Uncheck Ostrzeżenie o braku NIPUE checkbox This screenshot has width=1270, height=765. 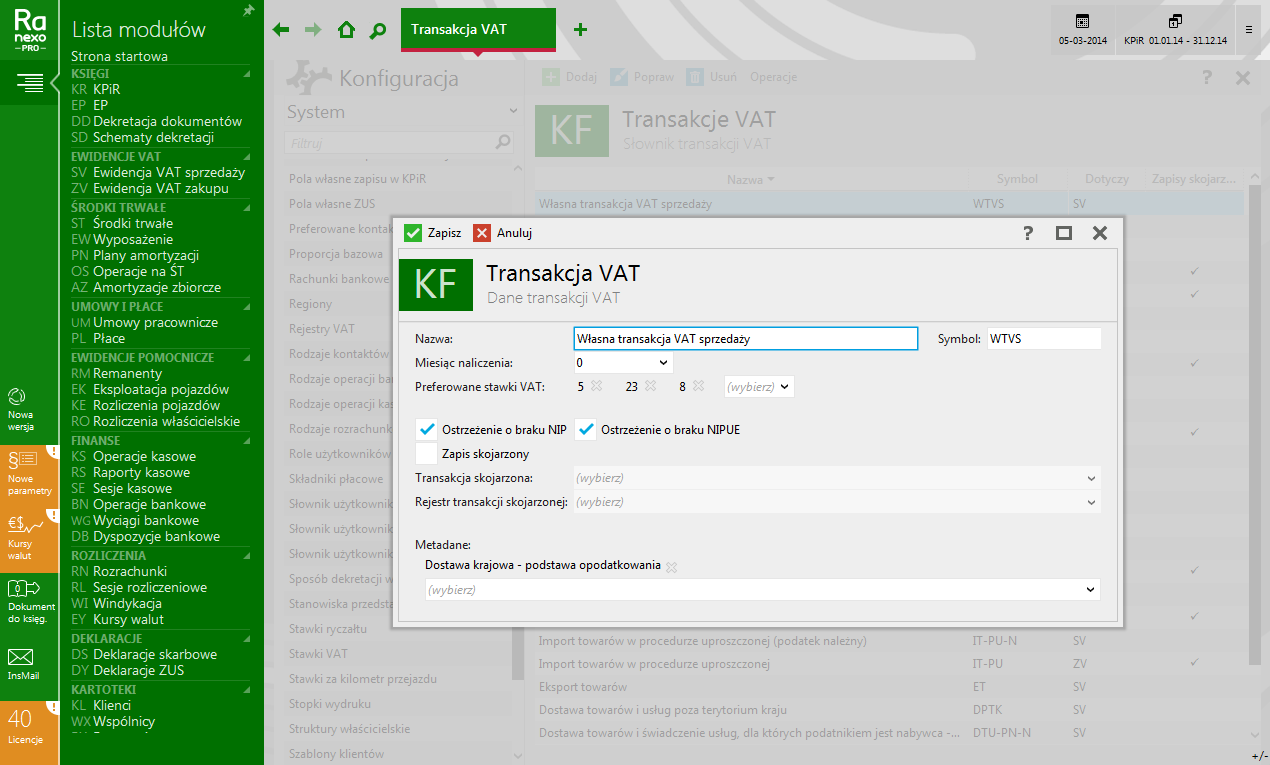(585, 430)
